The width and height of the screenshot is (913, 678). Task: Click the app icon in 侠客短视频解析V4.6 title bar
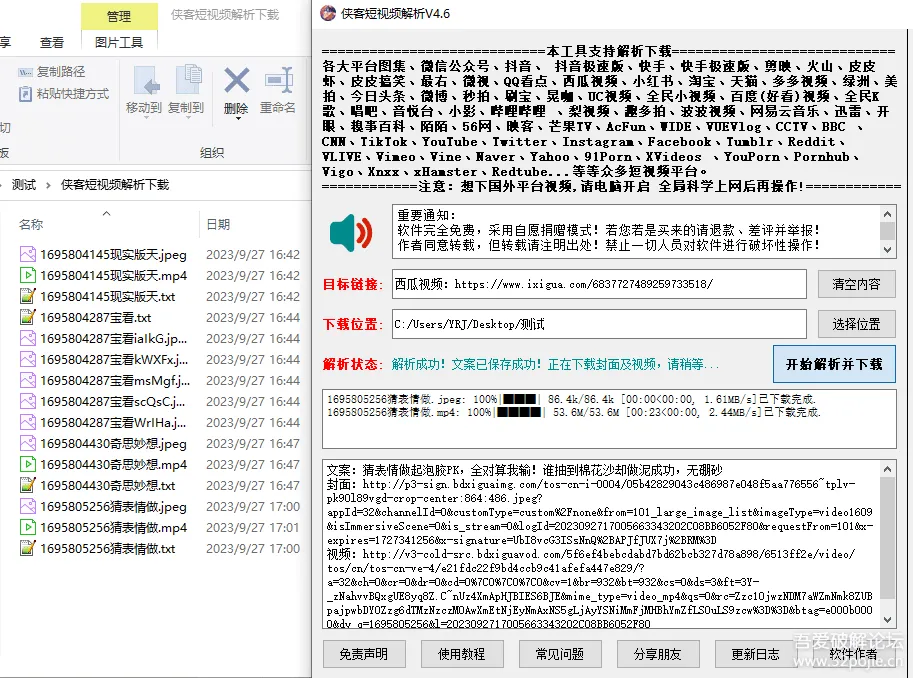pyautogui.click(x=328, y=13)
